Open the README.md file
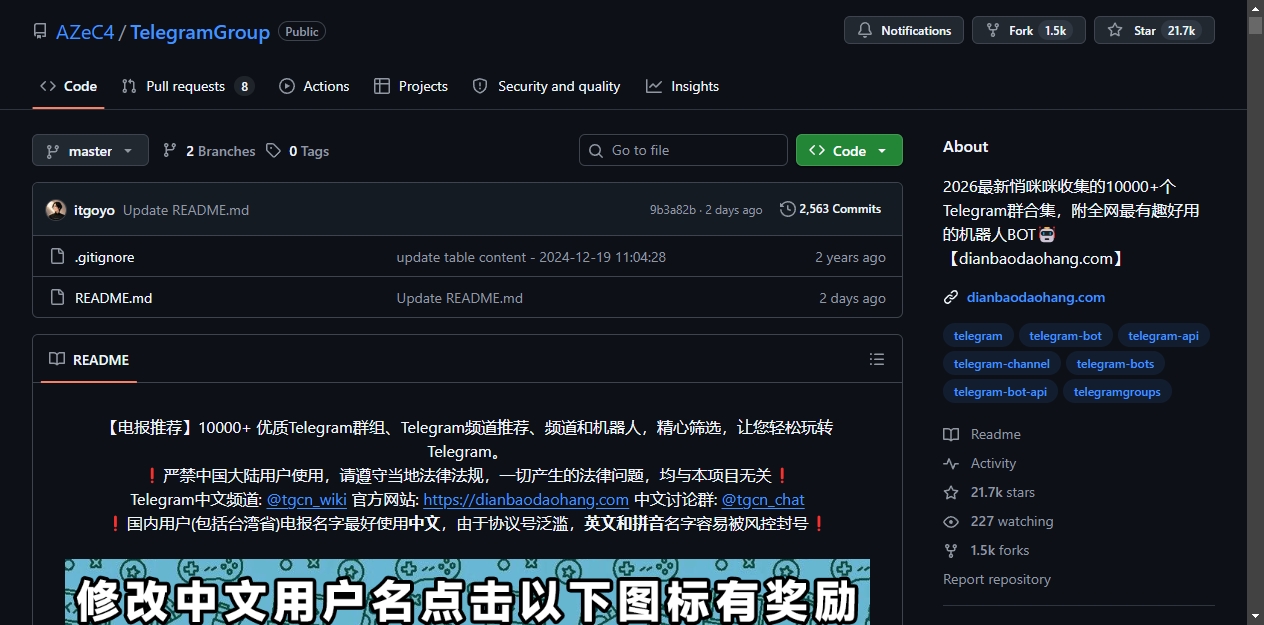This screenshot has height=625, width=1264. pos(113,298)
